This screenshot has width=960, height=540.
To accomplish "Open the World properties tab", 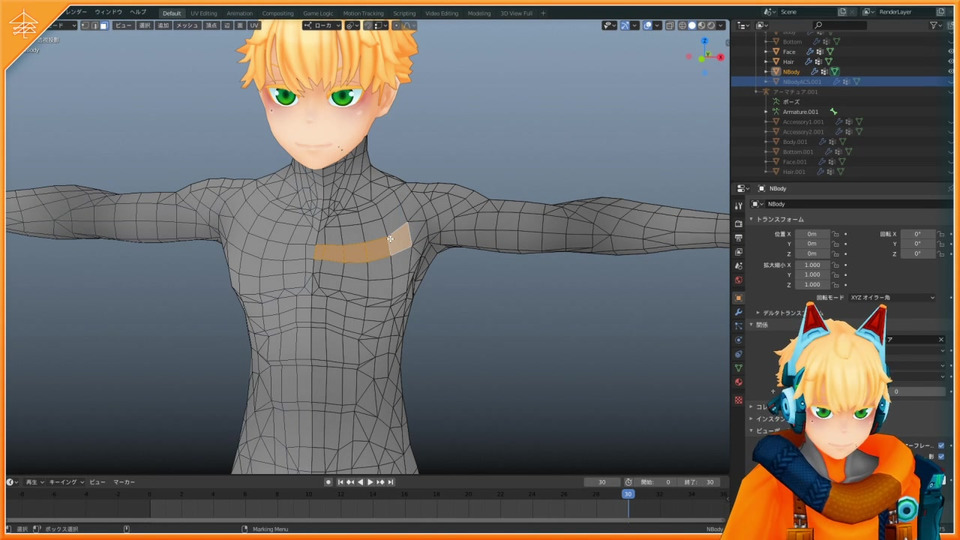I will (x=738, y=280).
